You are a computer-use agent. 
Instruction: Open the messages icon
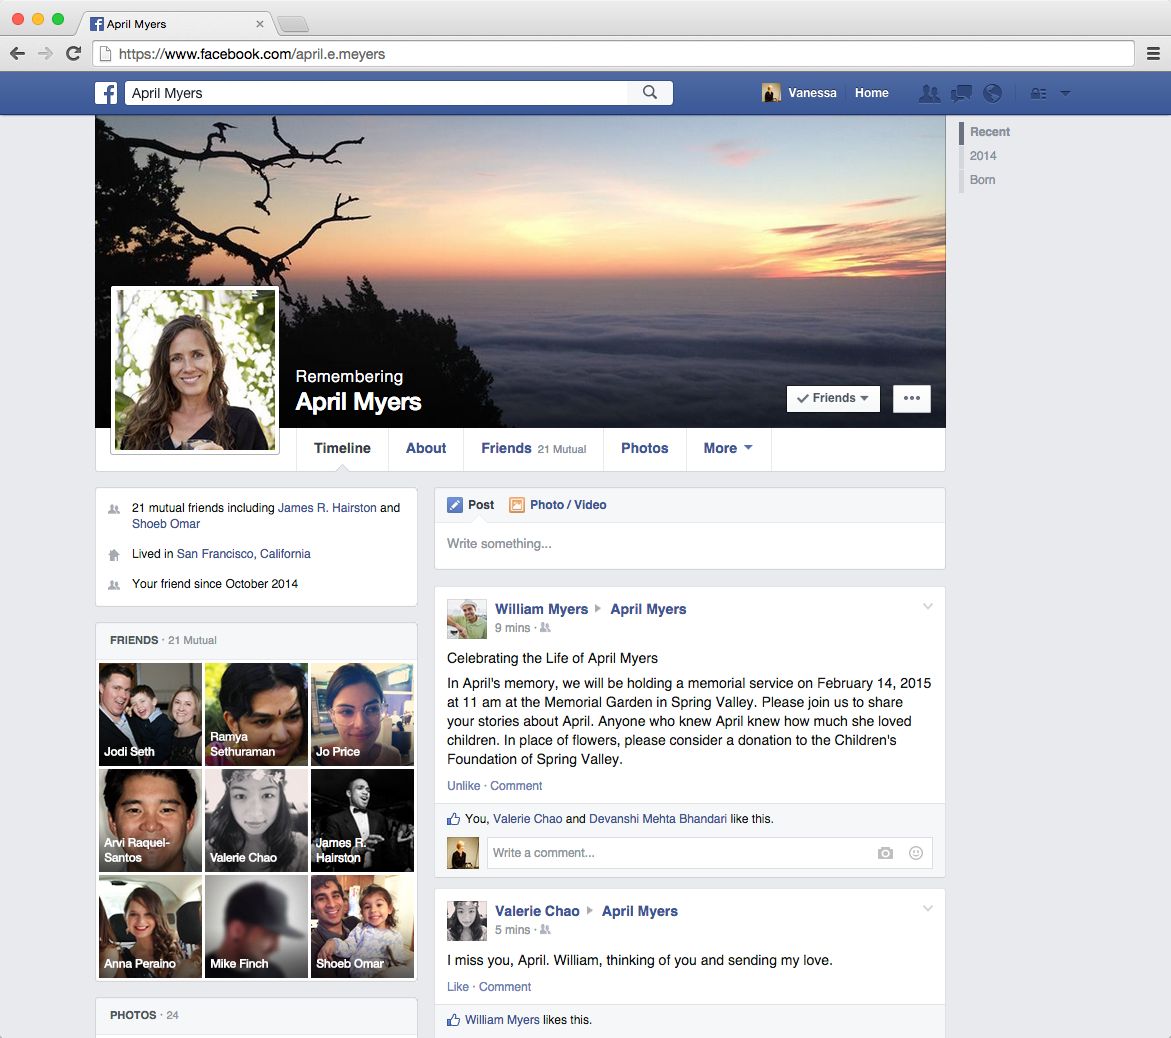pyautogui.click(x=961, y=93)
